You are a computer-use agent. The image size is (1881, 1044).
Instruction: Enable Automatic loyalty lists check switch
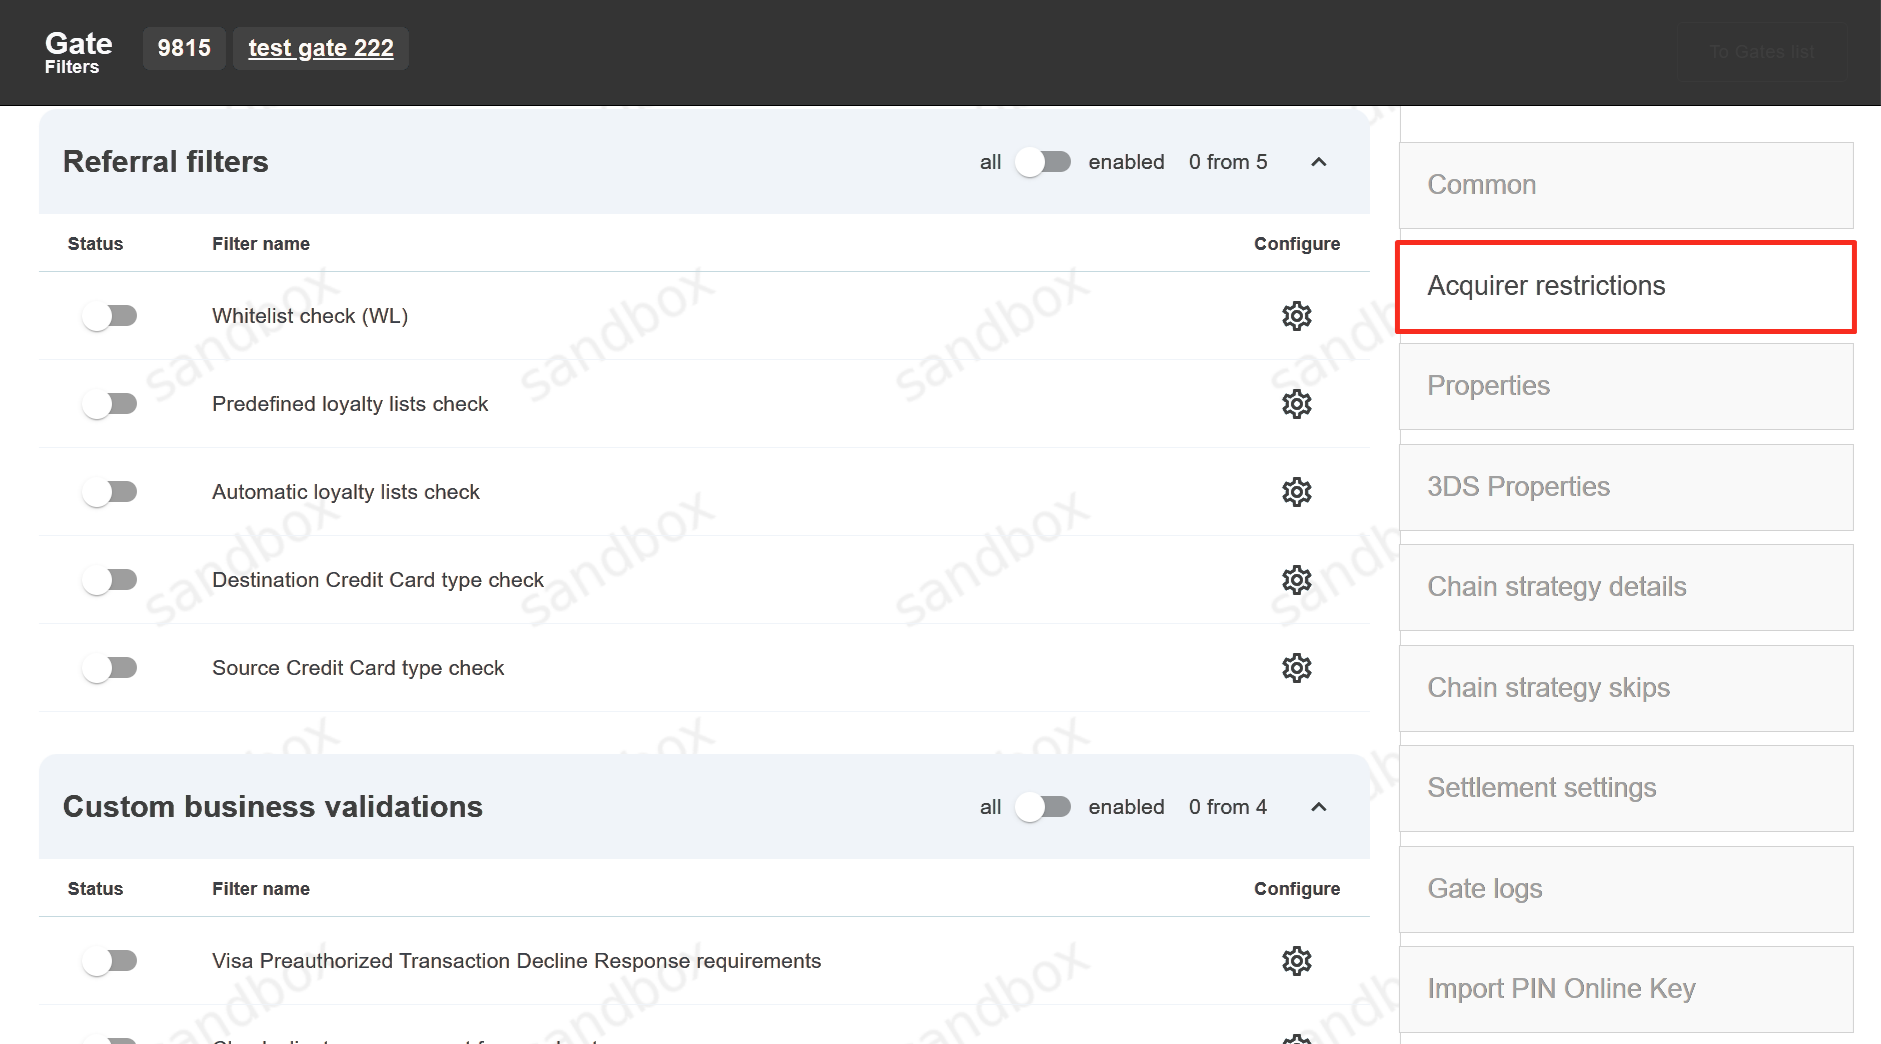click(x=110, y=492)
